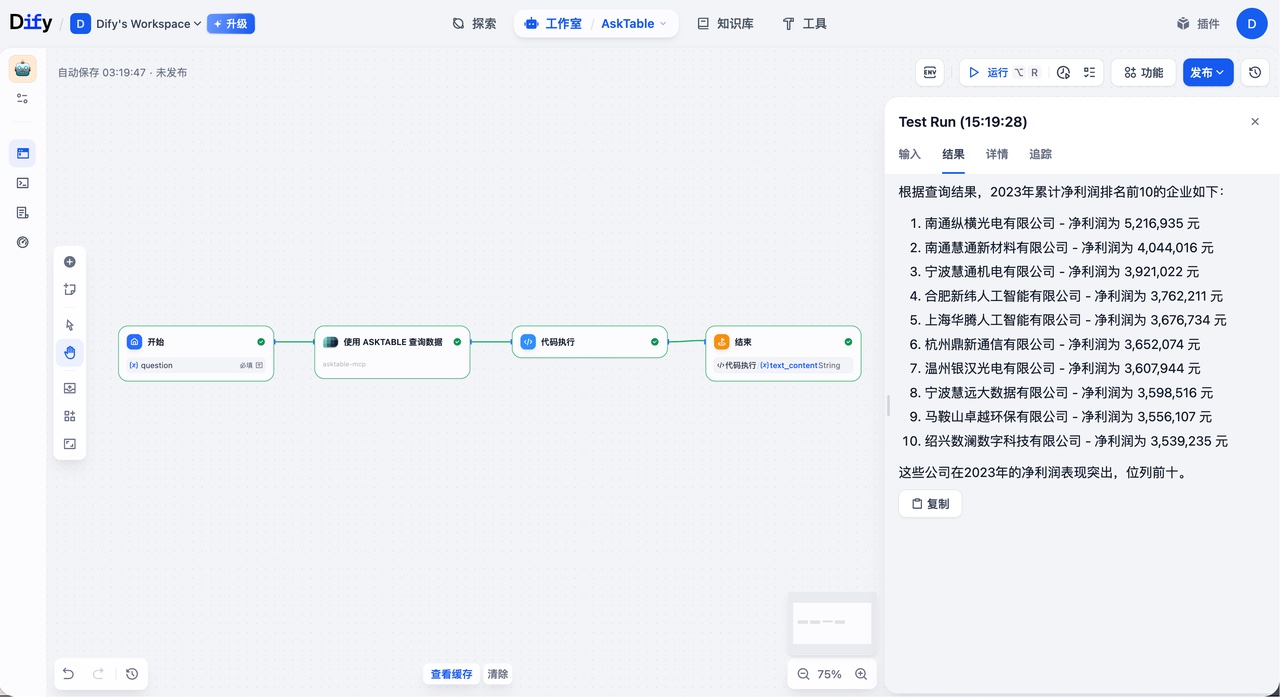Click the 运行 run workflow button
Image resolution: width=1280 pixels, height=697 pixels.
tap(990, 72)
